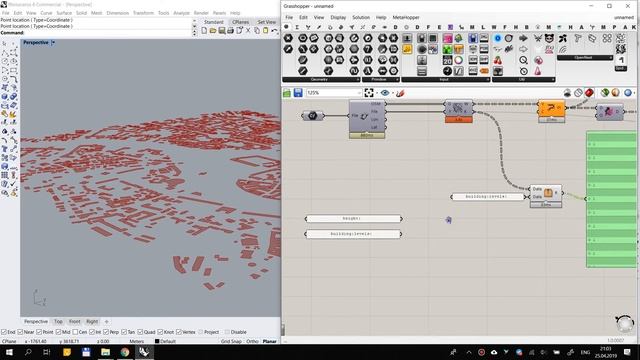Click the clock icon in Input panel
640x360 pixels.
[x=447, y=71]
